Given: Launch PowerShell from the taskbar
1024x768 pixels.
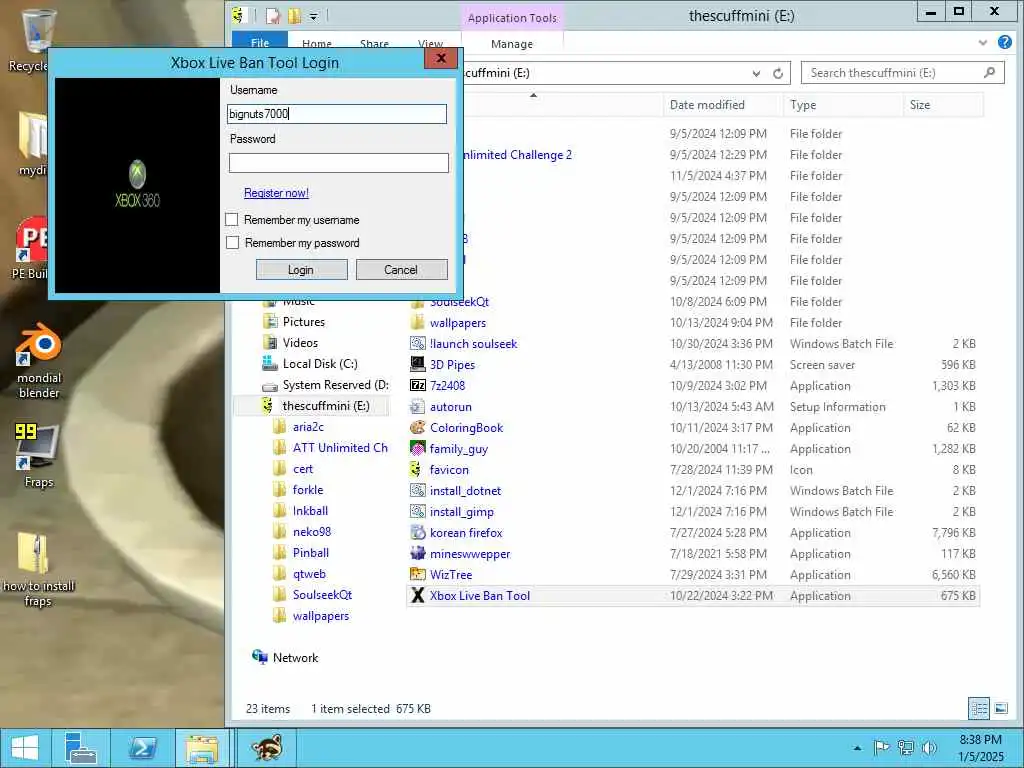Looking at the screenshot, I should 142,748.
